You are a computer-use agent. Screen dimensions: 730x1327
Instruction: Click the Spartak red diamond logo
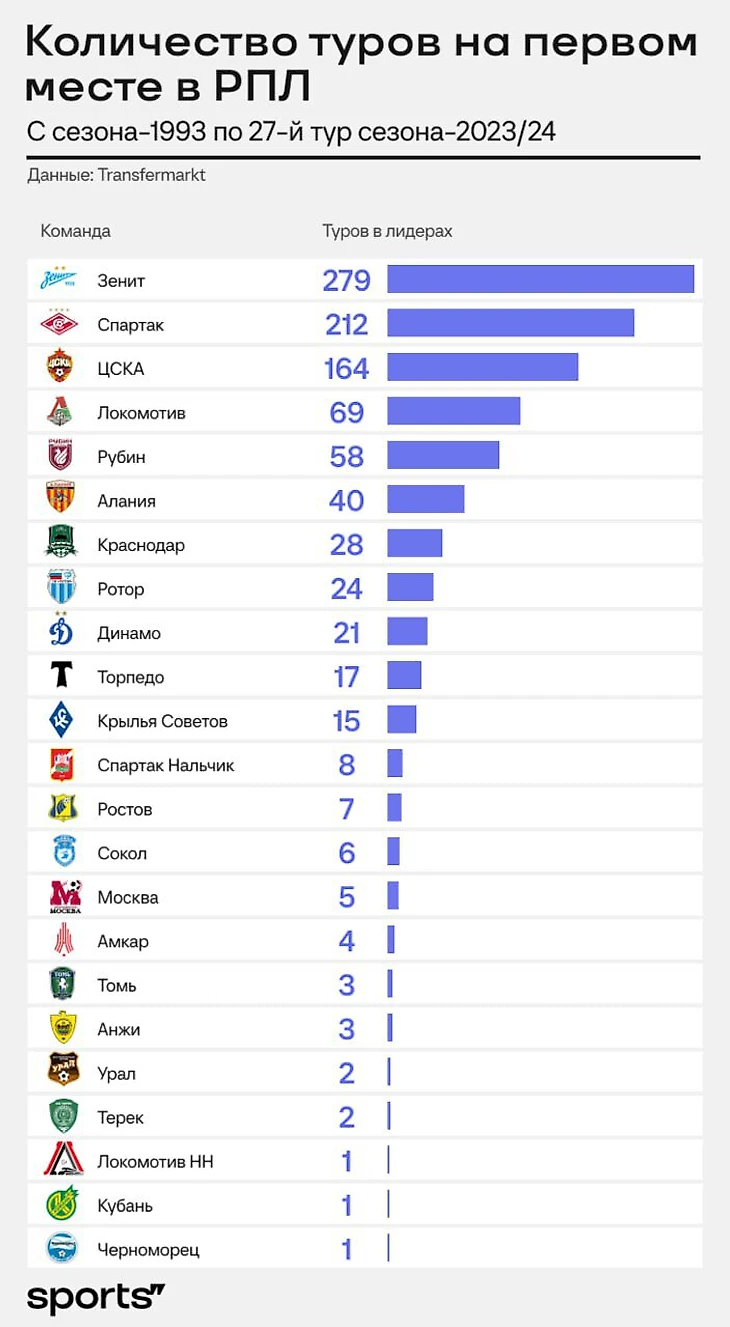pyautogui.click(x=60, y=323)
